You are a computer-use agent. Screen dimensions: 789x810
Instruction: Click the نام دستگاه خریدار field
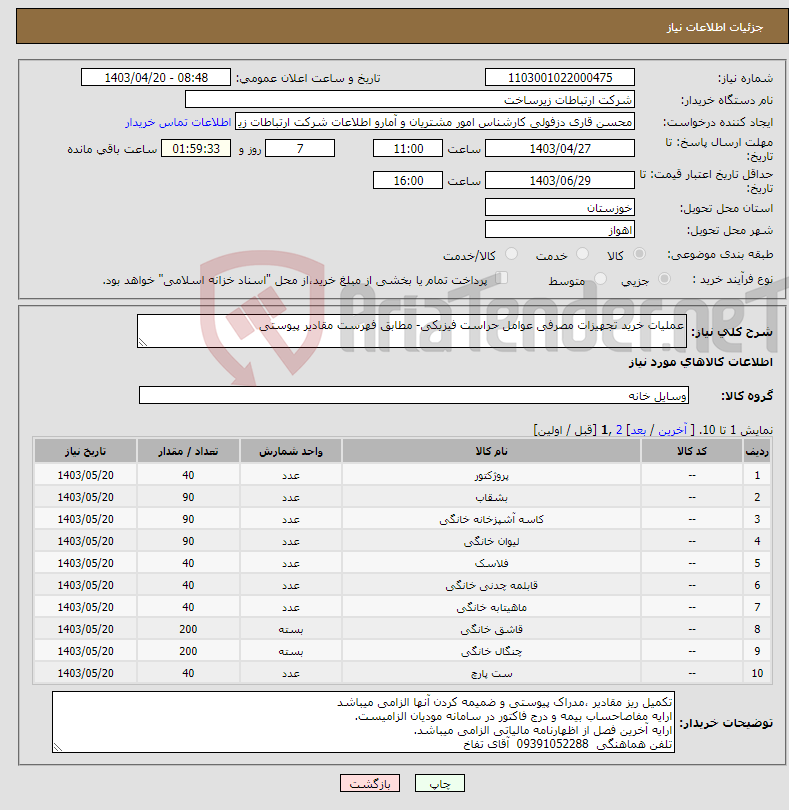pyautogui.click(x=410, y=100)
